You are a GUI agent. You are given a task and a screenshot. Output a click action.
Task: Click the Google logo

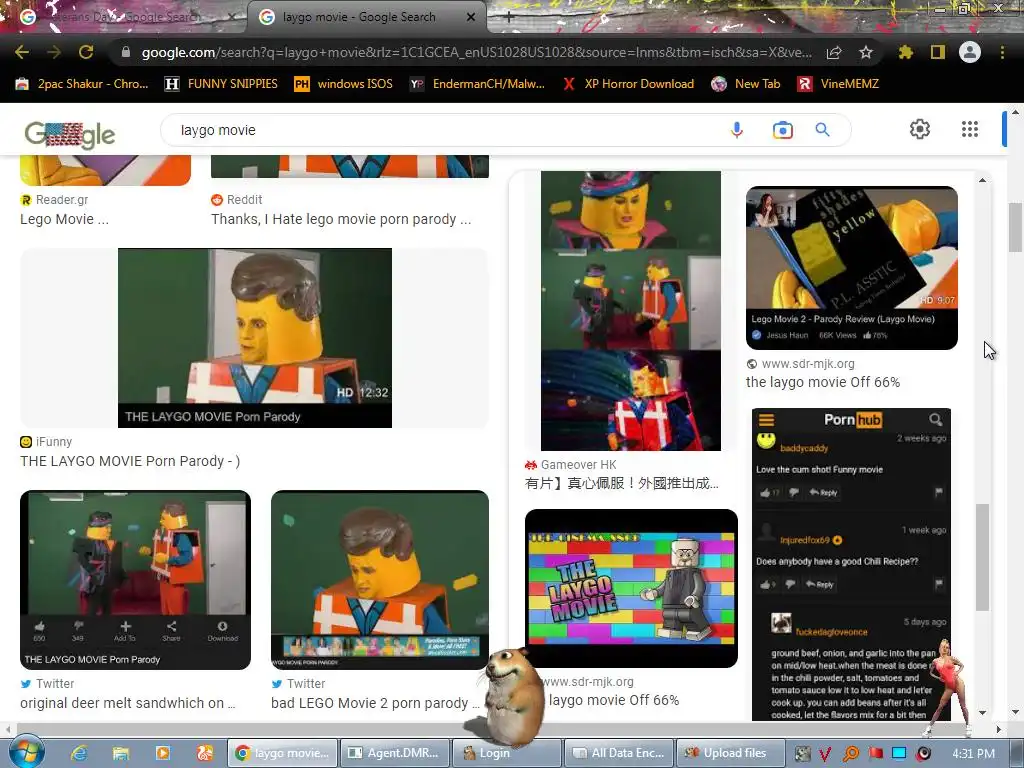point(70,135)
